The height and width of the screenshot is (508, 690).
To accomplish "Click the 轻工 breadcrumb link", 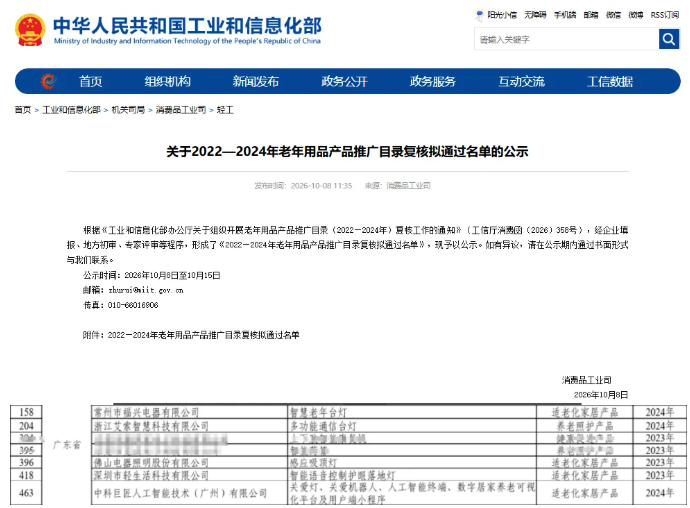I will [225, 110].
